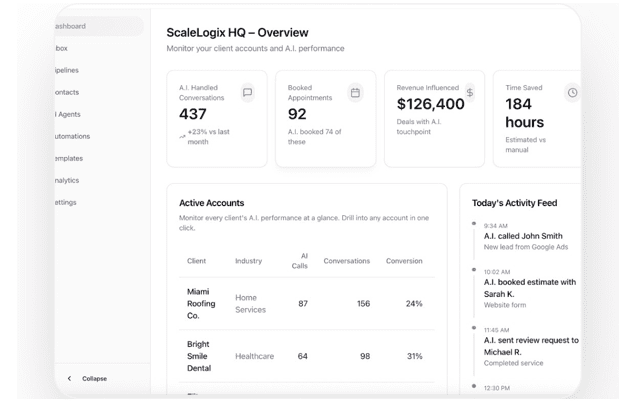Image resolution: width=640 pixels, height=419 pixels.
Task: Click the dollar sign icon on revenue card
Action: [470, 93]
